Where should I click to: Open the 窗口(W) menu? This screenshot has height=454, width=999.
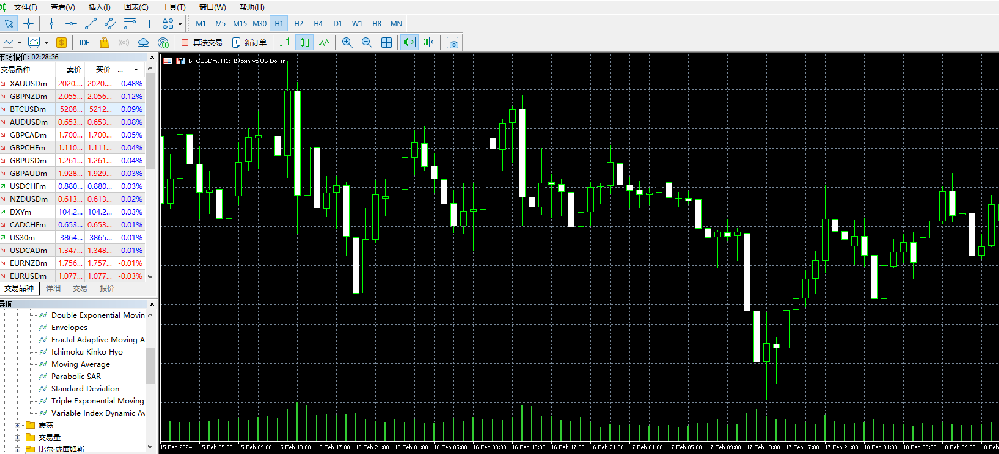pos(212,8)
